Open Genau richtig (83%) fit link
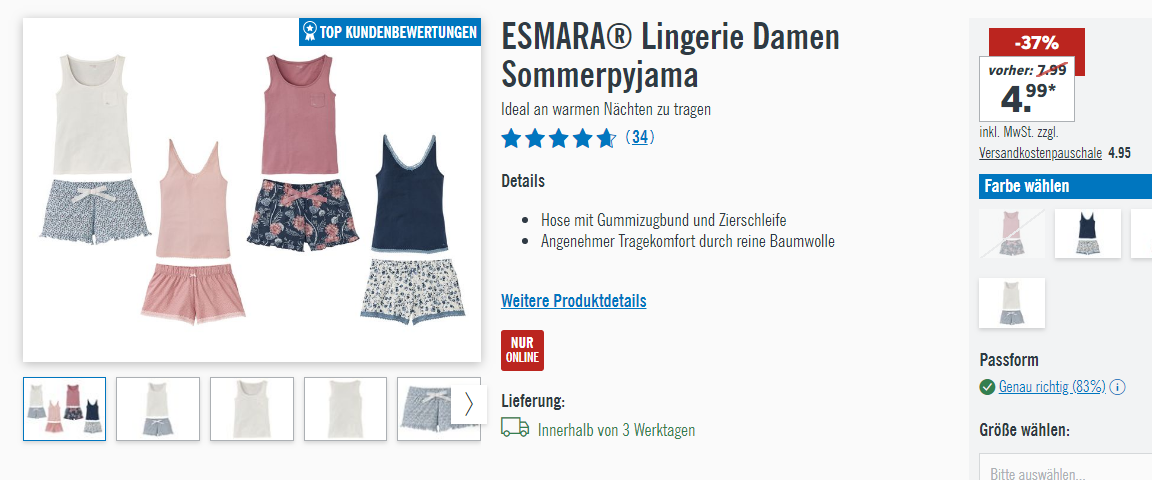Image resolution: width=1152 pixels, height=480 pixels. [1052, 387]
